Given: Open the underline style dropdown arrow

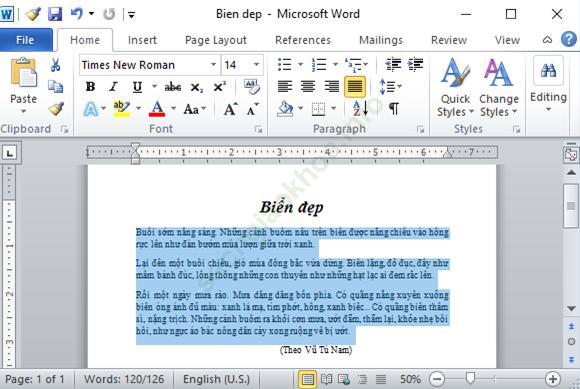Looking at the screenshot, I should coord(154,87).
